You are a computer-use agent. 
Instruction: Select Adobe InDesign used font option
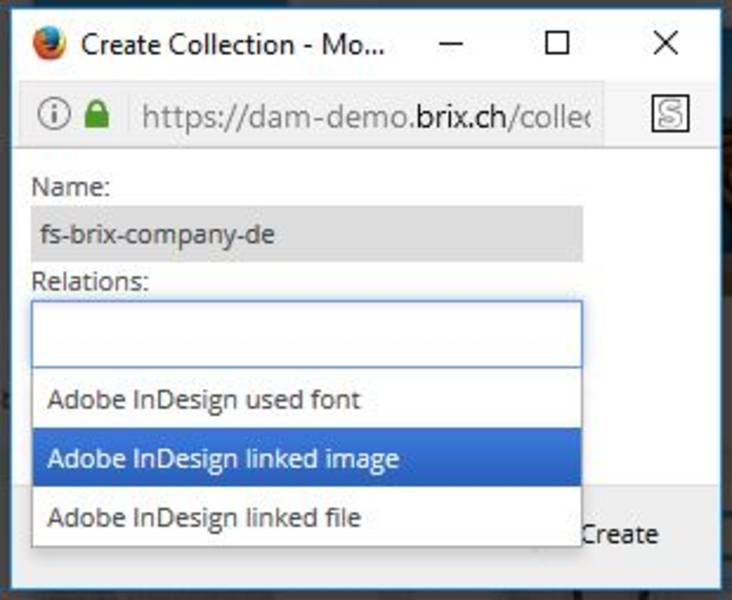pyautogui.click(x=307, y=399)
